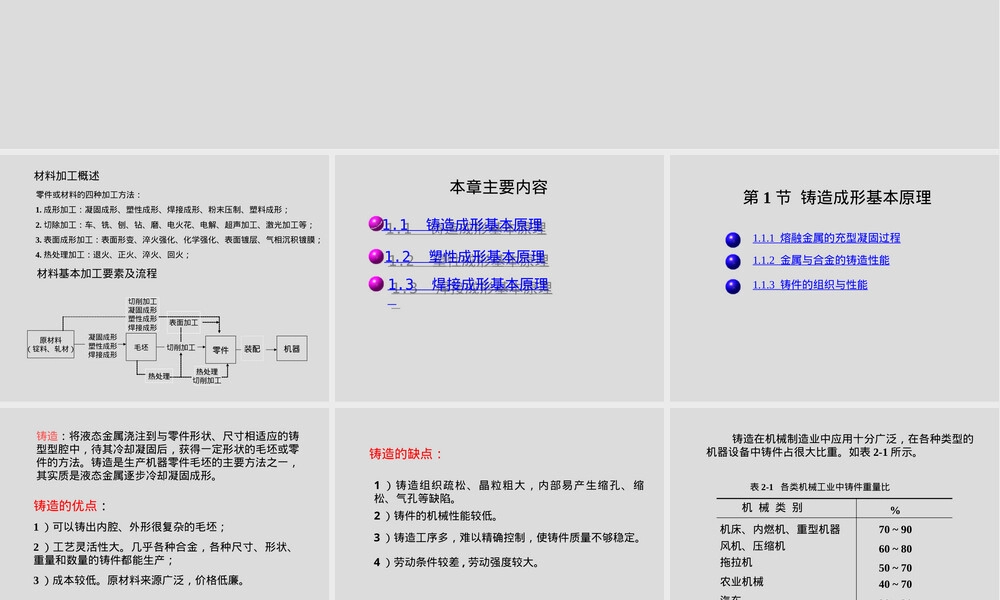
Task: Click the line 3）成本较低 text
Action: 139,580
